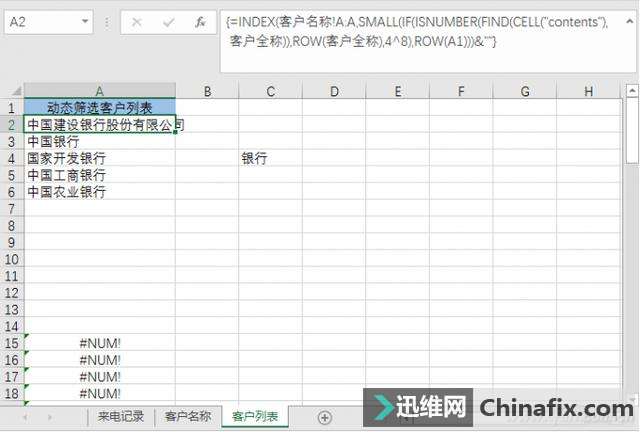640x432 pixels.
Task: Click cell 国家开发银行
Action: [100, 158]
